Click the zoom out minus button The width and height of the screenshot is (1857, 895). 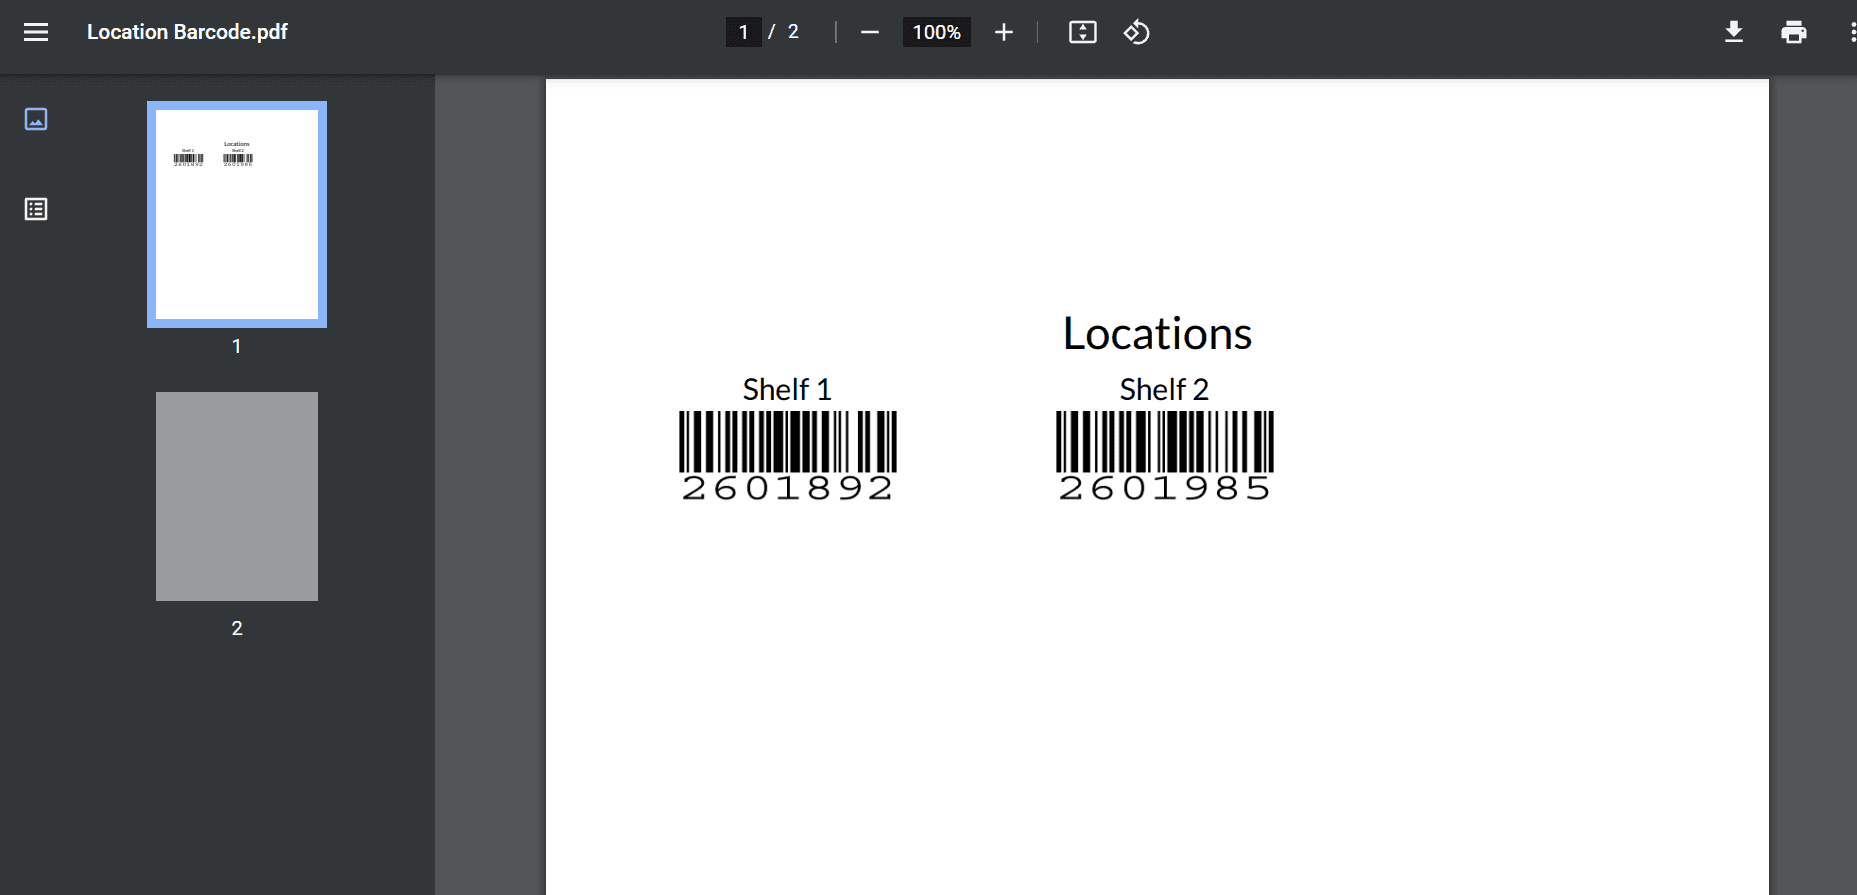(x=870, y=32)
